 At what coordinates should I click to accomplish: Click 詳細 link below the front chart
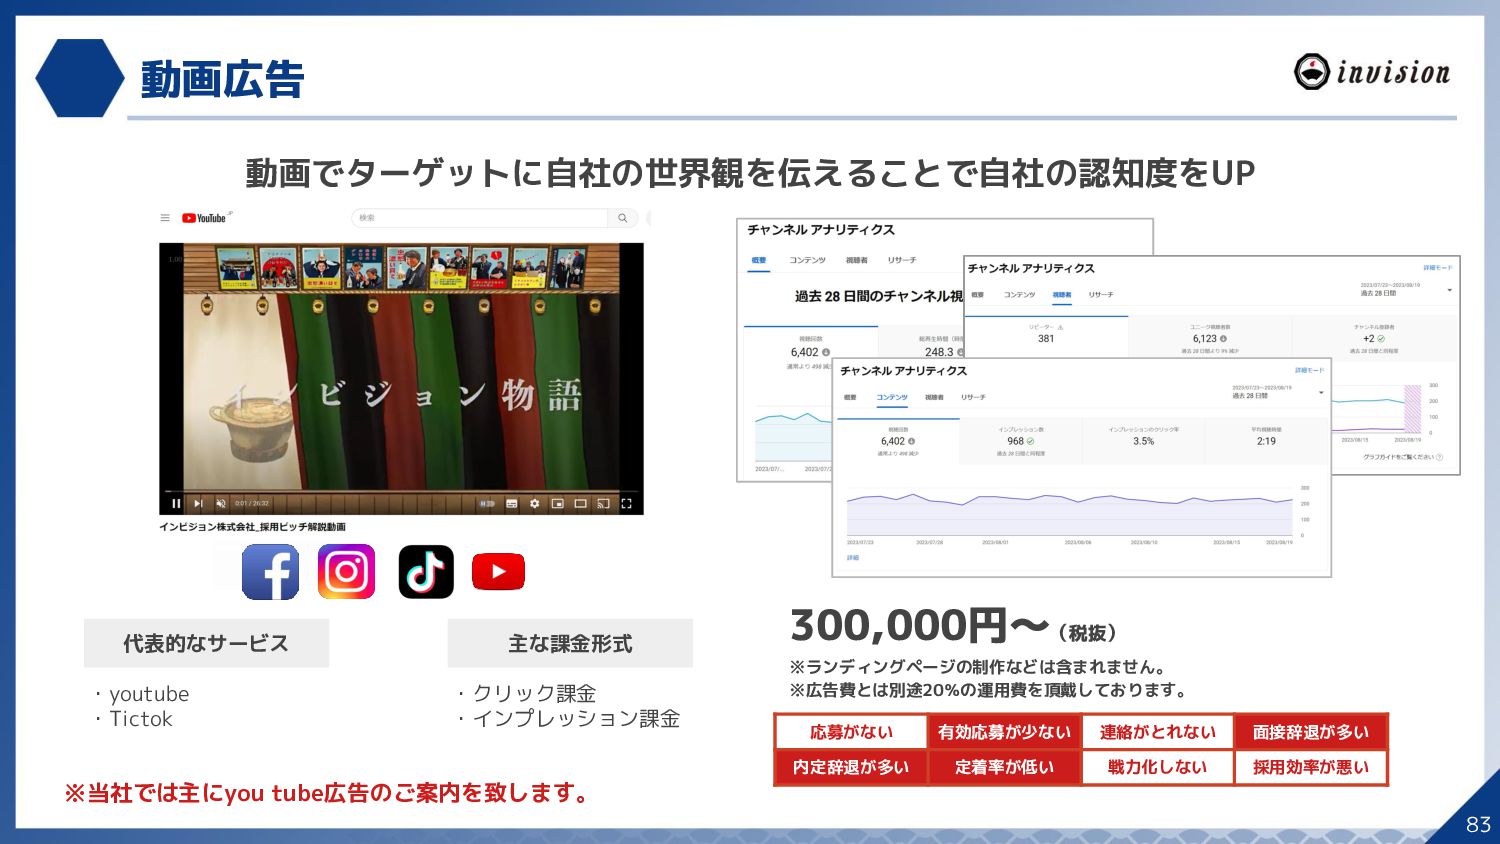pos(853,558)
